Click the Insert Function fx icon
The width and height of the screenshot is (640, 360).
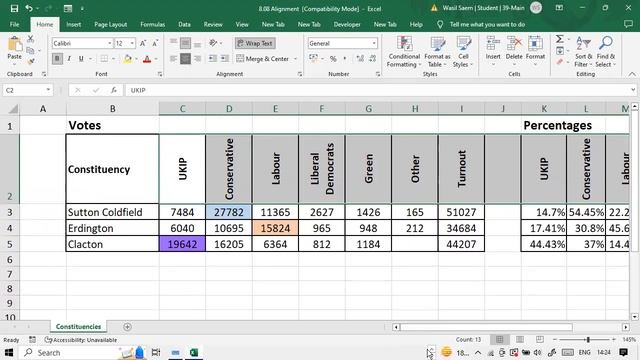click(114, 90)
